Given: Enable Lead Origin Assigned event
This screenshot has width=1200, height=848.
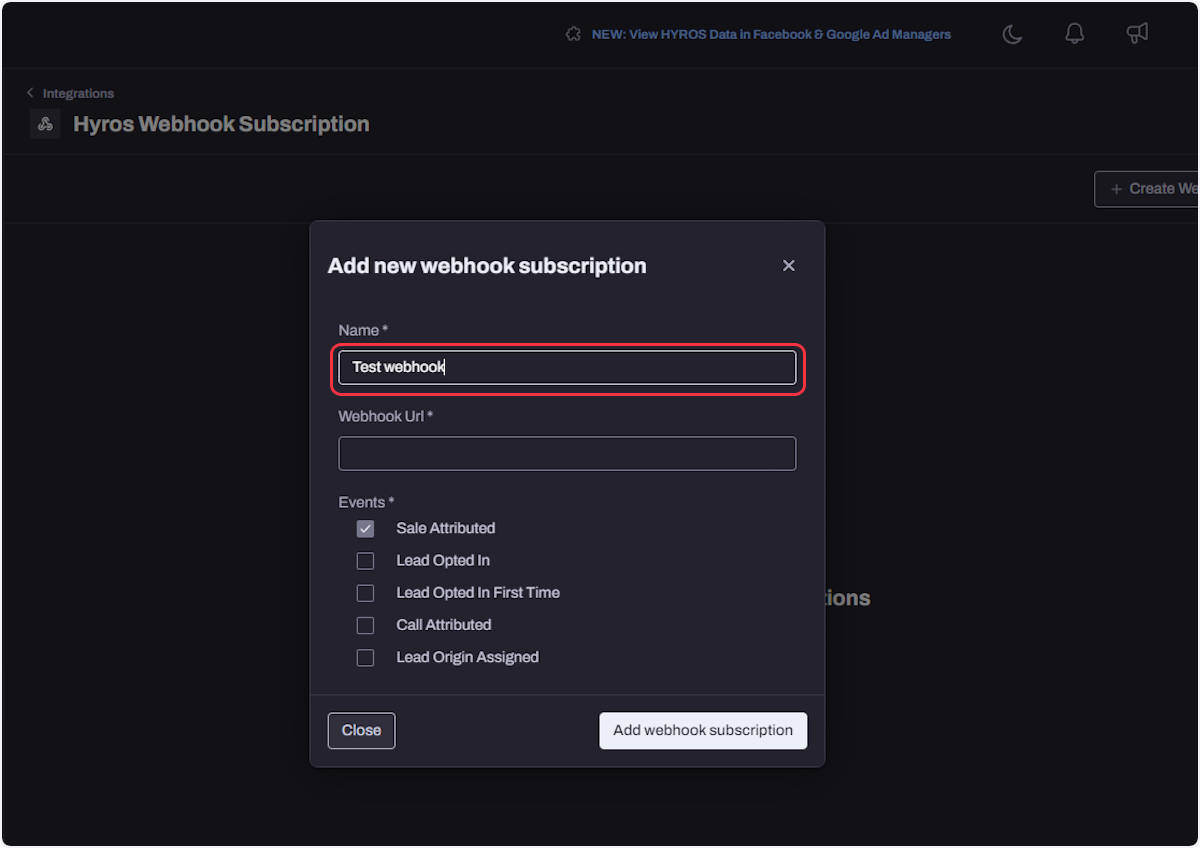Looking at the screenshot, I should (x=365, y=658).
